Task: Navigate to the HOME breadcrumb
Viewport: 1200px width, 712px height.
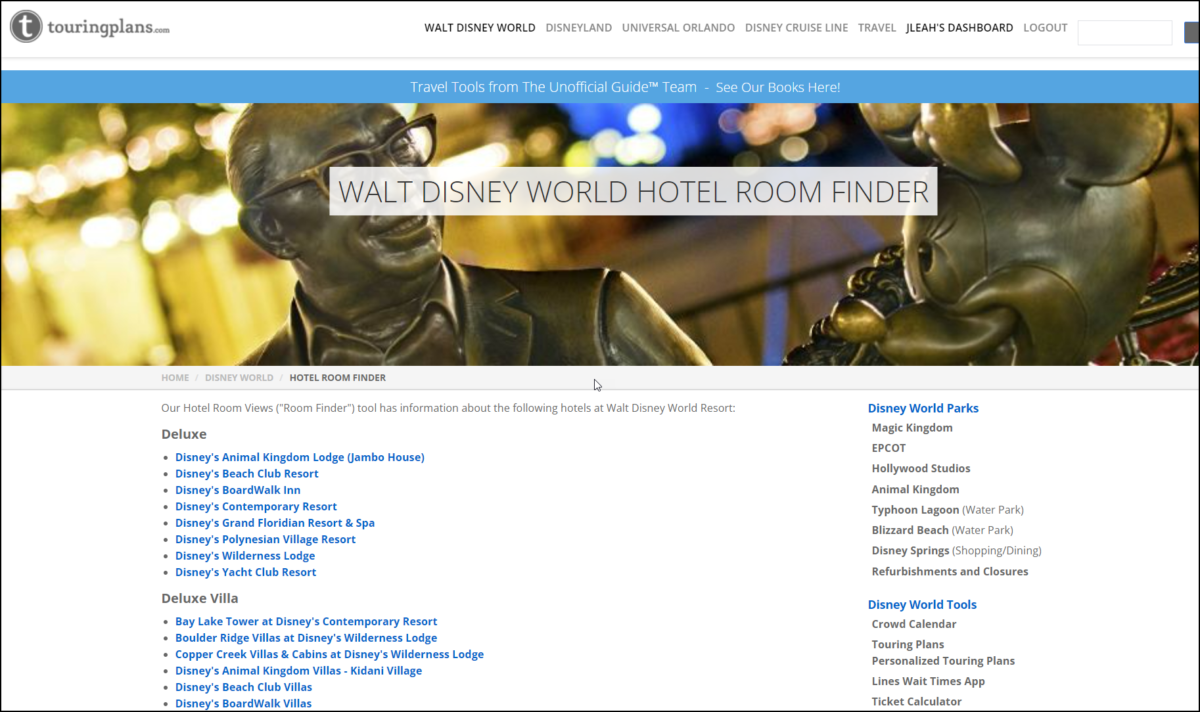Action: pyautogui.click(x=175, y=377)
